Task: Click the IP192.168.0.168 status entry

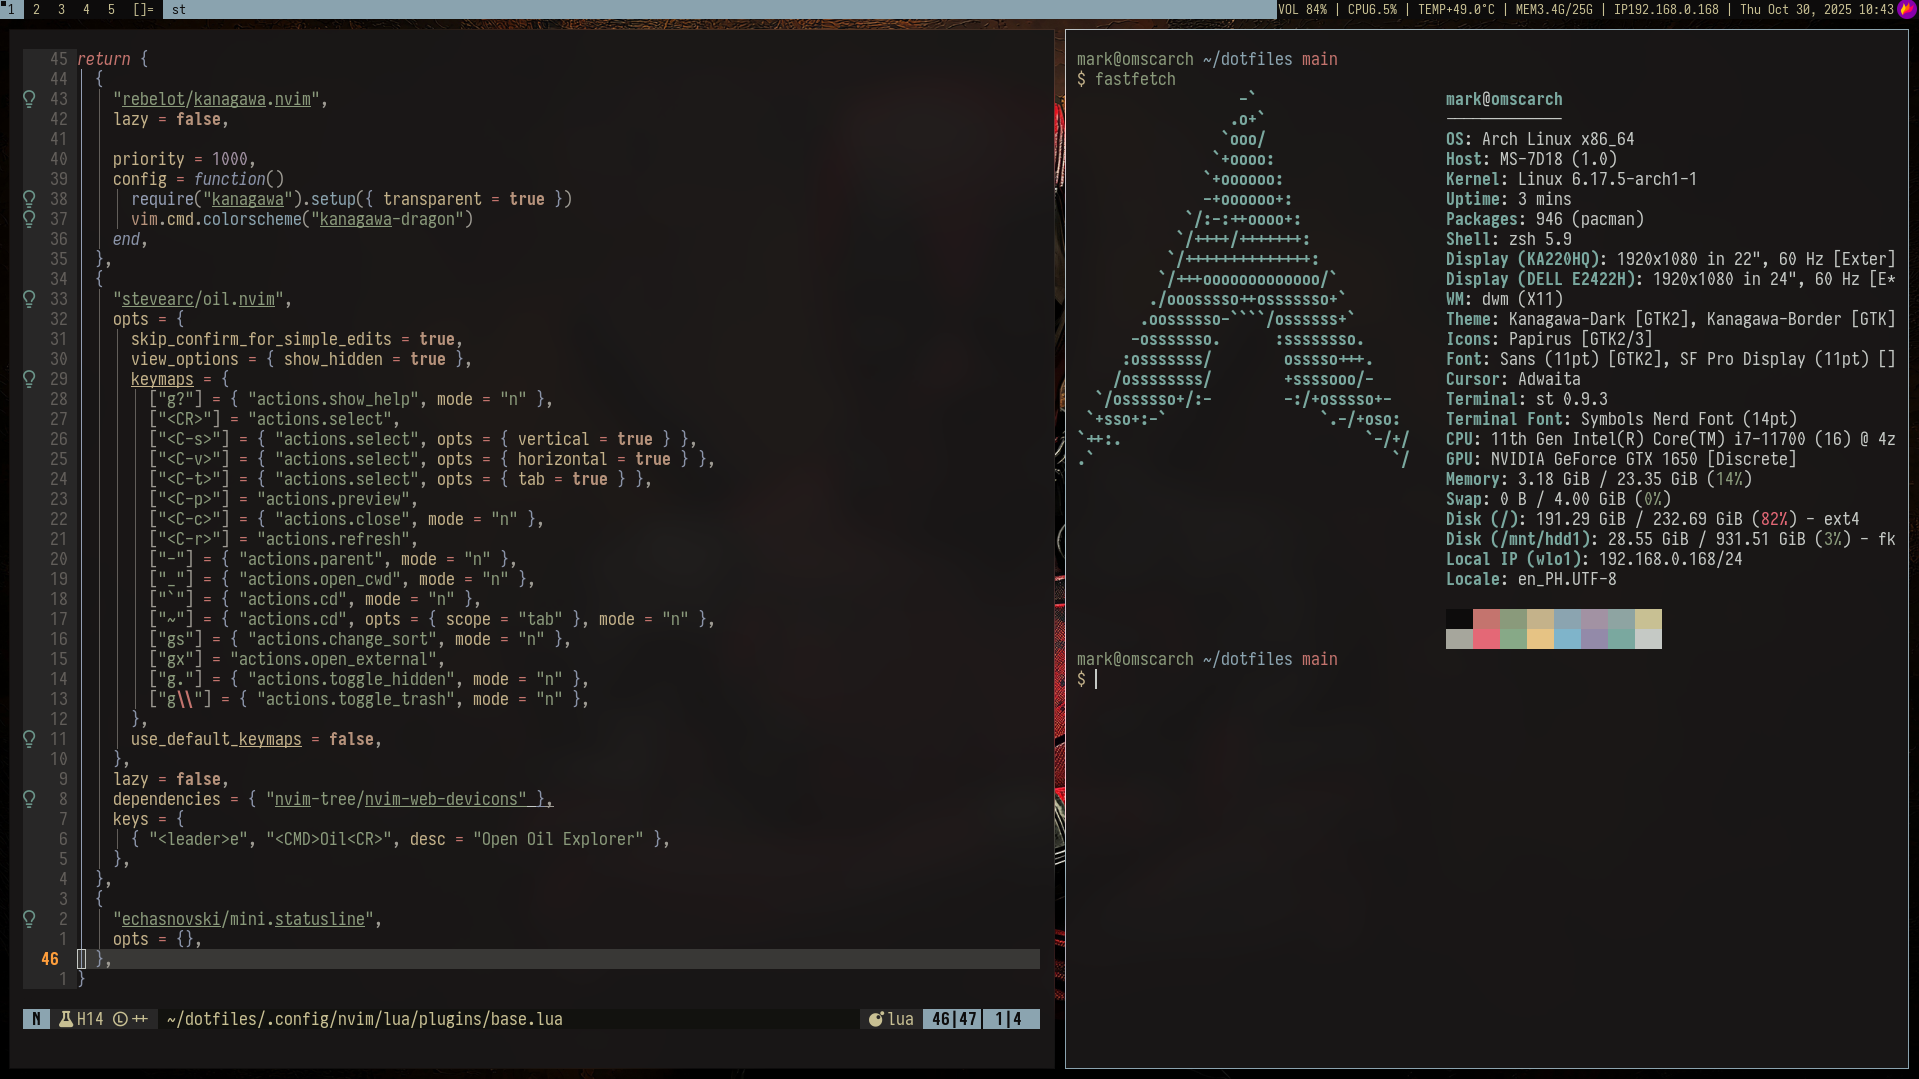Action: point(1666,9)
